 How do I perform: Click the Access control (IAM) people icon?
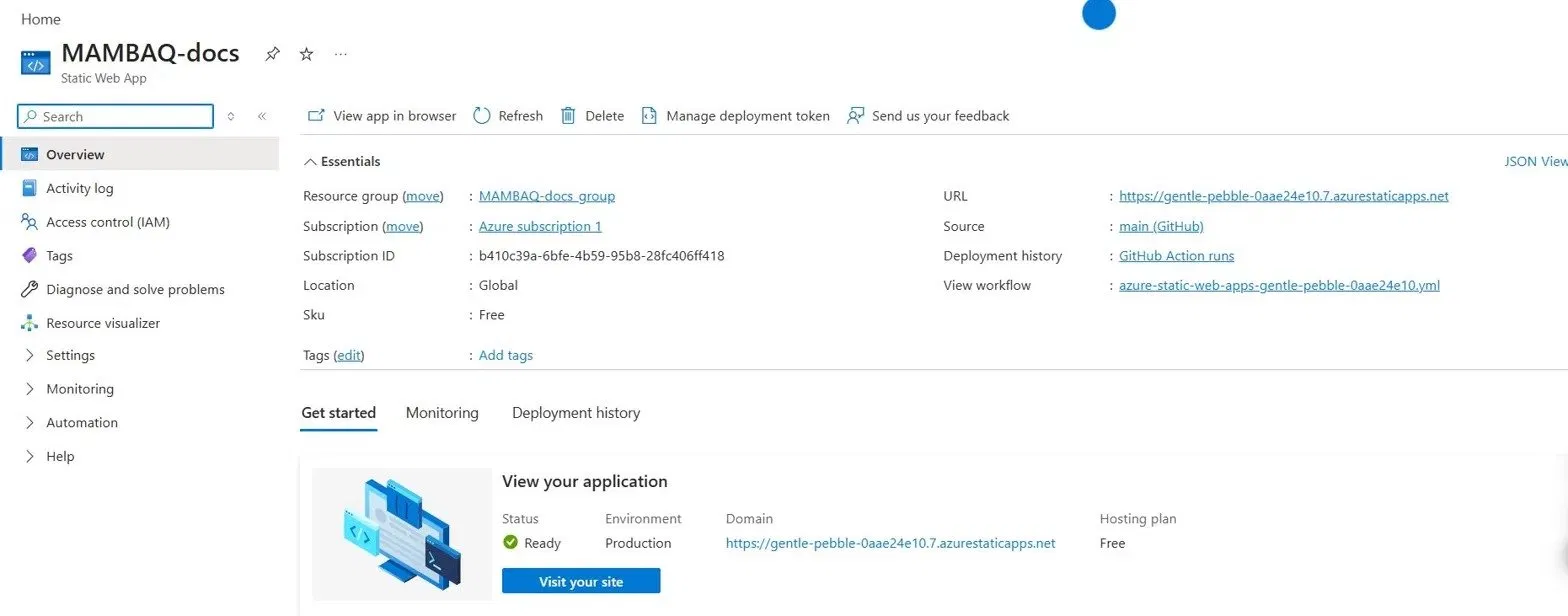pyautogui.click(x=30, y=222)
